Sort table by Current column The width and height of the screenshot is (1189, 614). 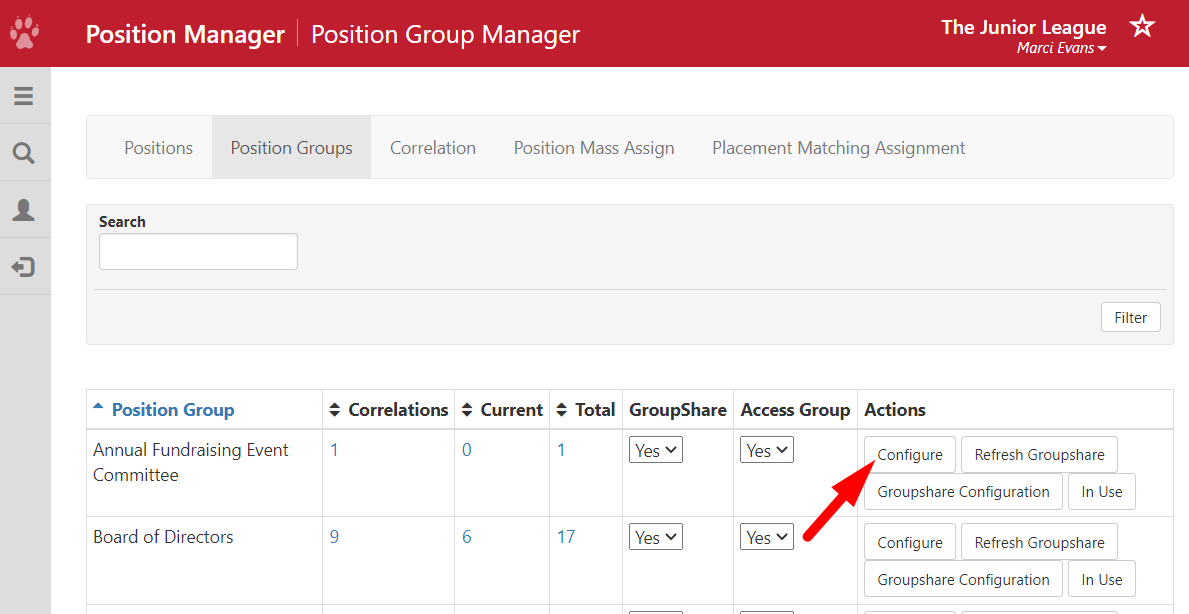coord(502,410)
